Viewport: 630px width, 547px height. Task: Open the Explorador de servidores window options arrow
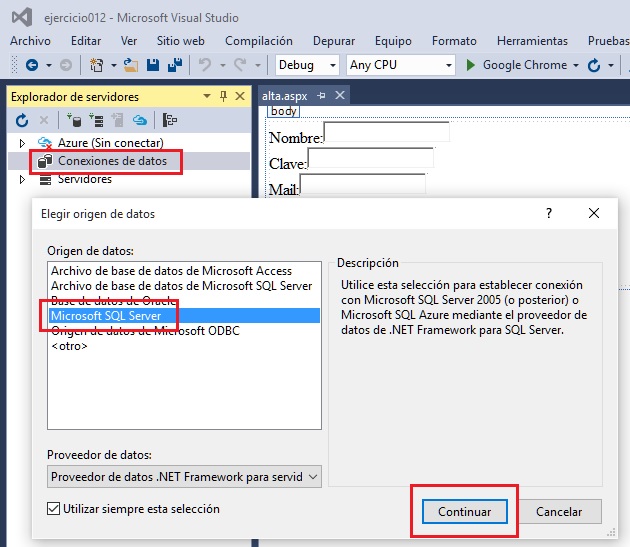coord(207,96)
